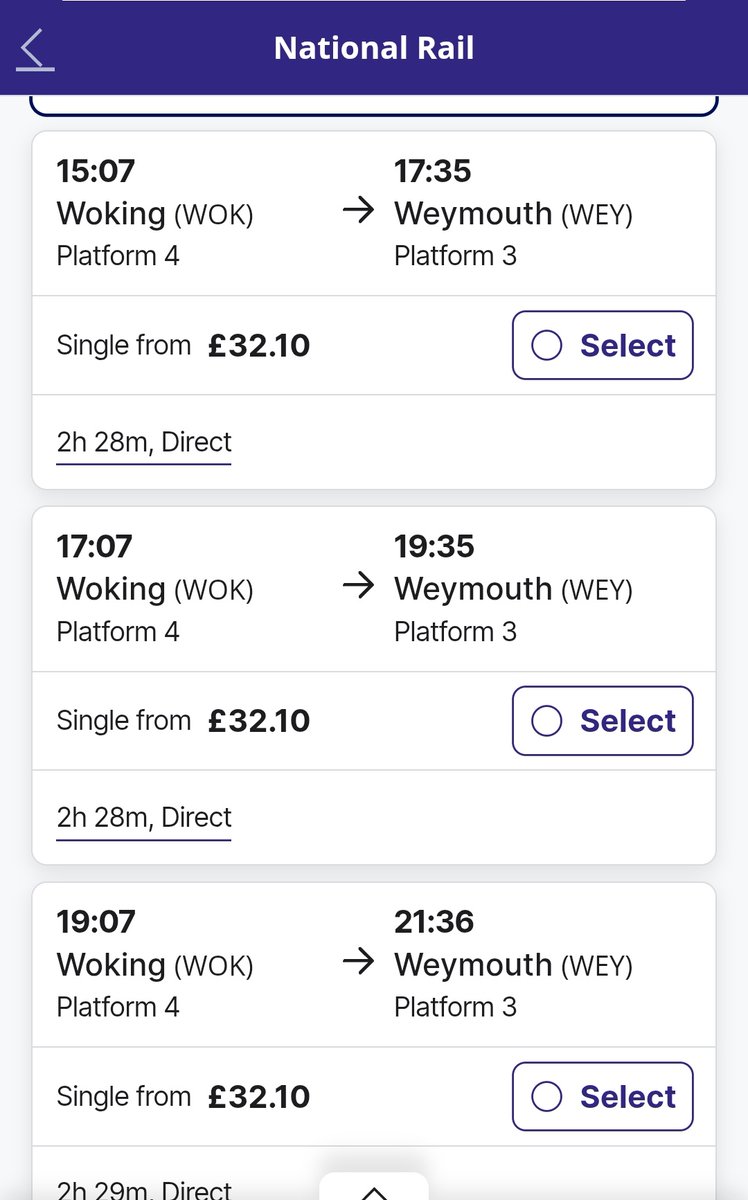Tap the back arrow in header
Image resolution: width=748 pixels, height=1200 pixels.
(x=36, y=49)
